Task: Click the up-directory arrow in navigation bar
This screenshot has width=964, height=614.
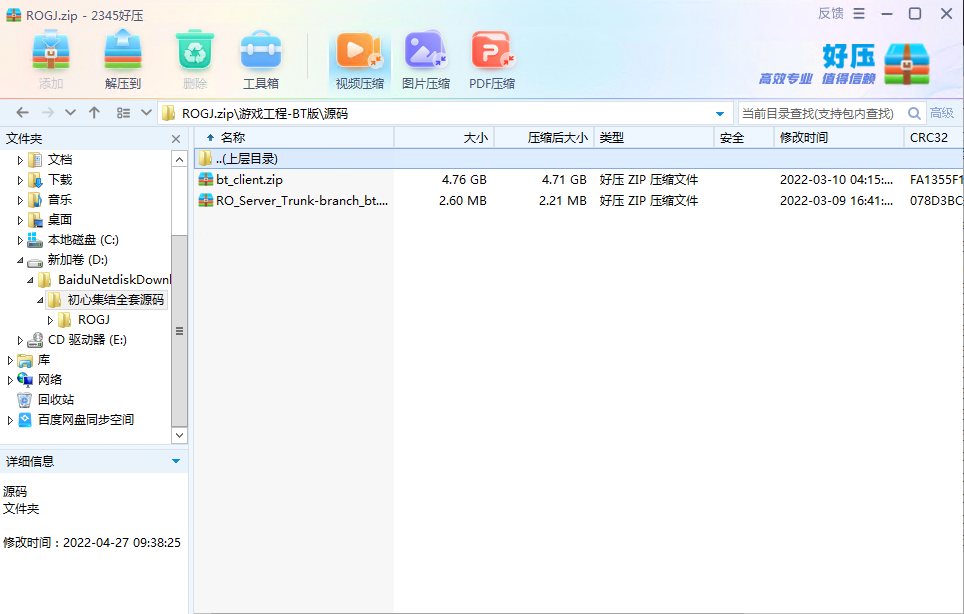Action: click(x=94, y=113)
